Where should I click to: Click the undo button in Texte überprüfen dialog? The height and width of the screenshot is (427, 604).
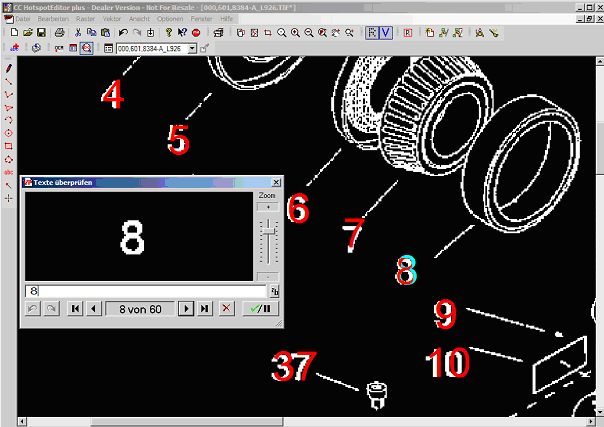(x=33, y=309)
